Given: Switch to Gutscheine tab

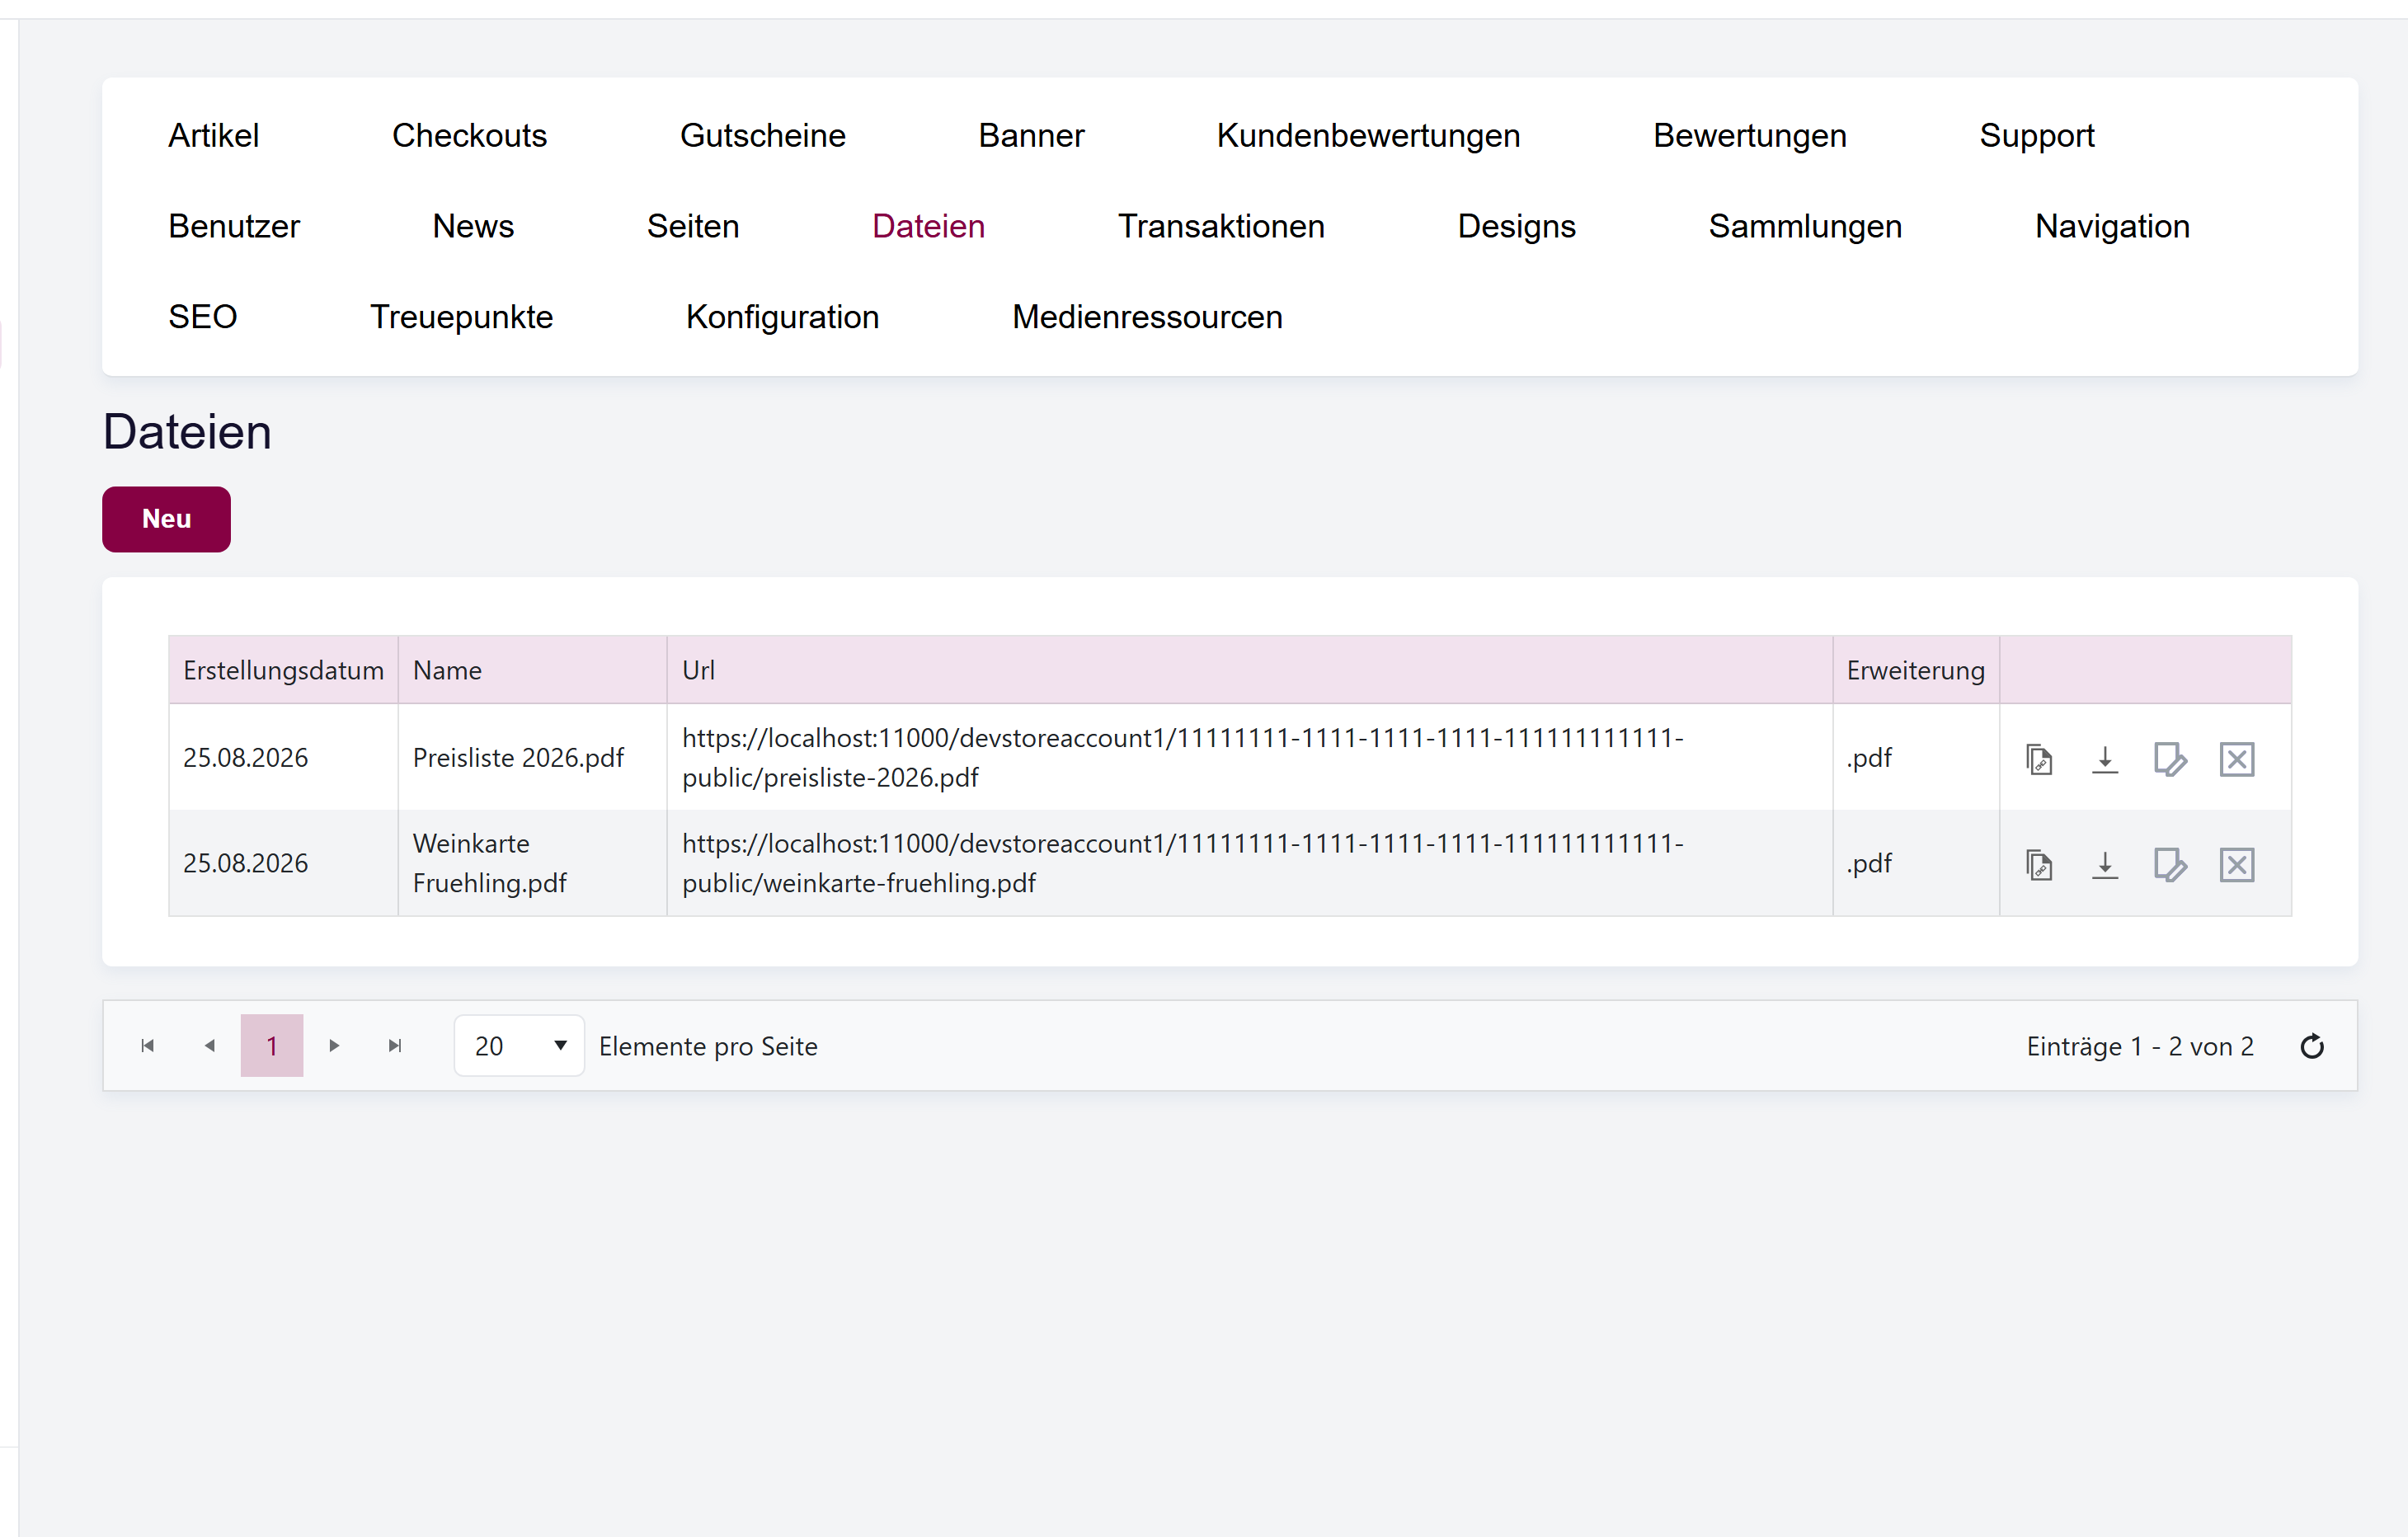Looking at the screenshot, I should pos(762,135).
